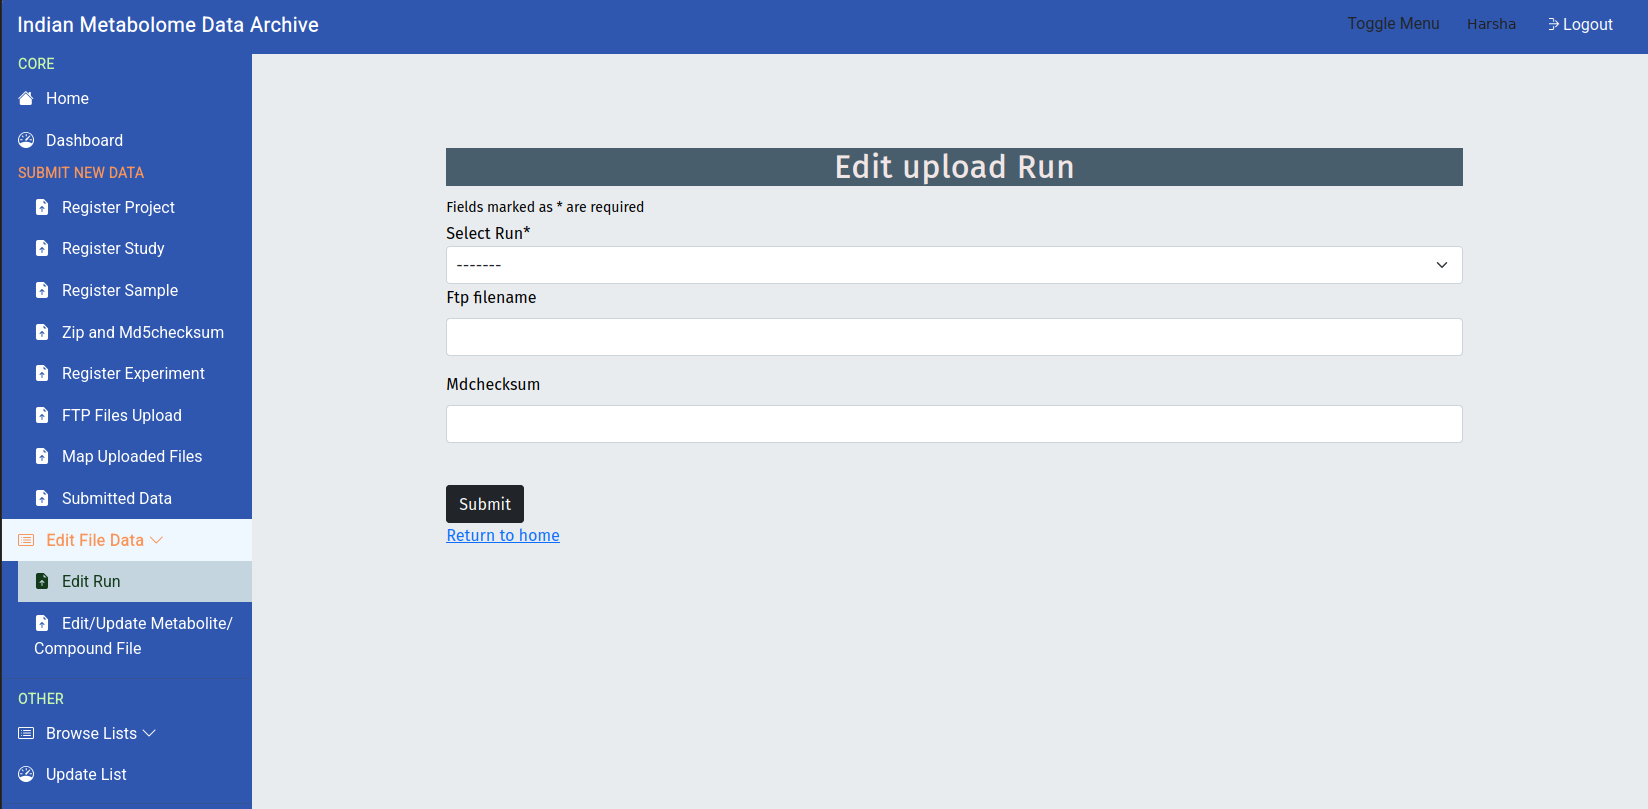Click the Edit Run file icon
Image resolution: width=1648 pixels, height=809 pixels.
pyautogui.click(x=42, y=581)
